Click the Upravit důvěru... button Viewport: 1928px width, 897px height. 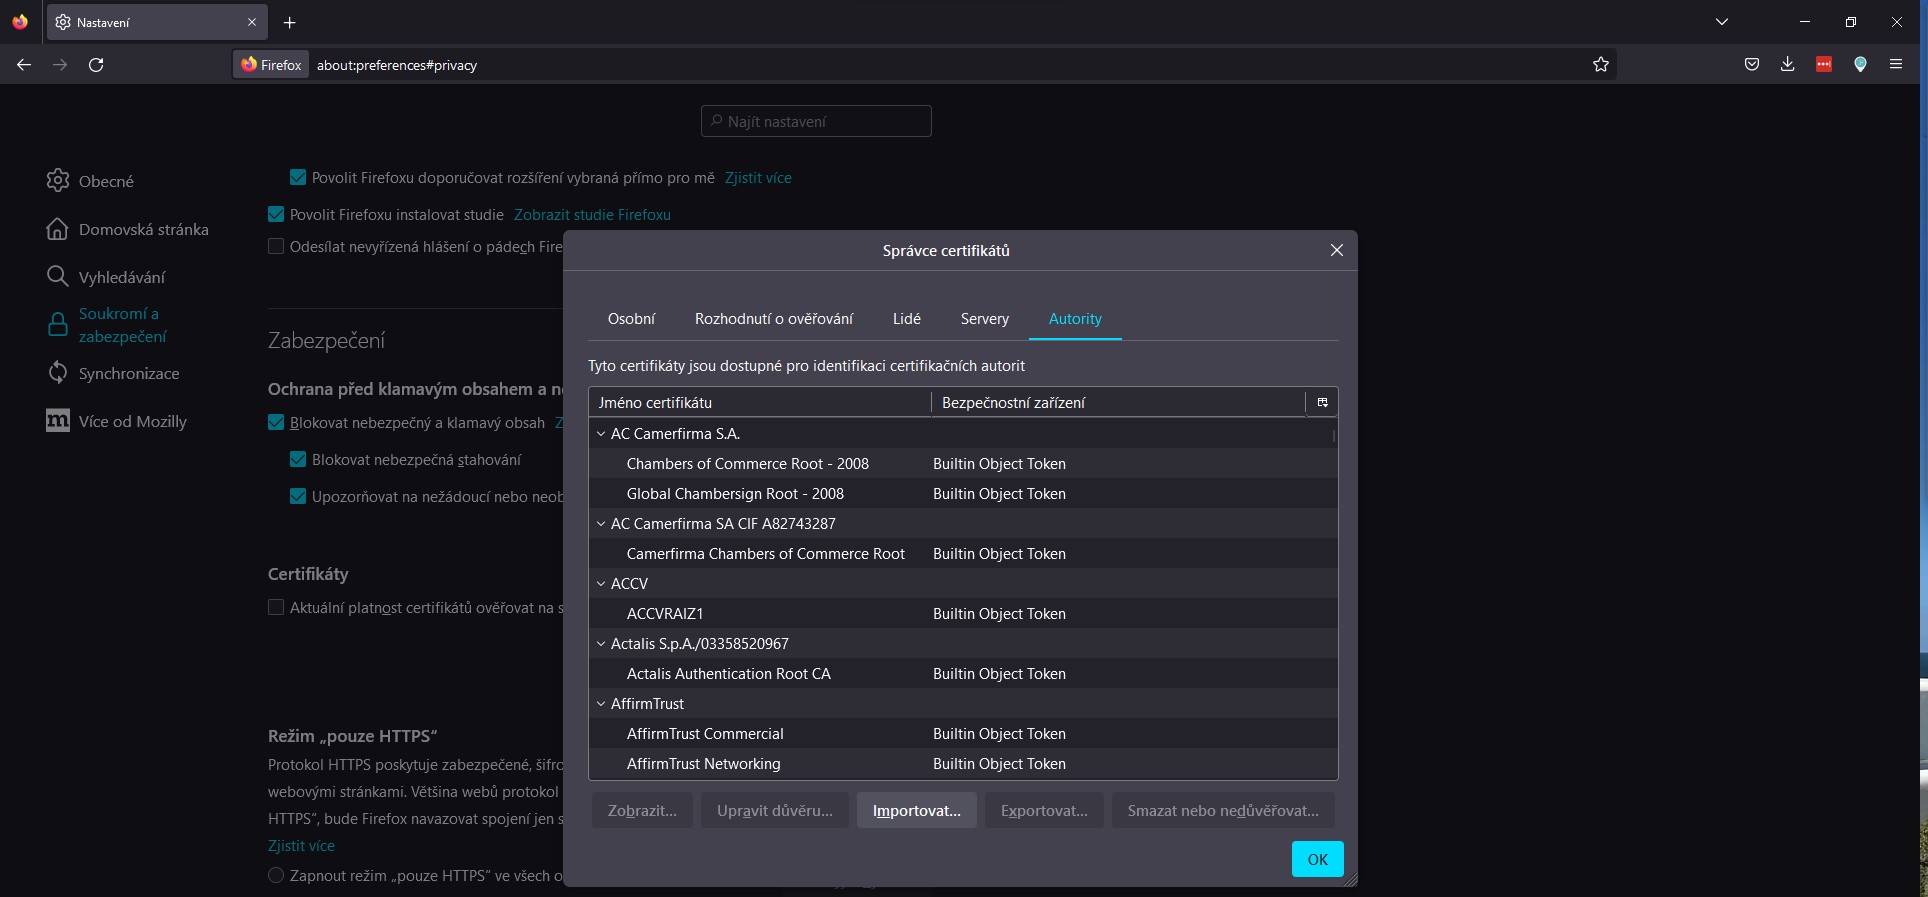[775, 811]
